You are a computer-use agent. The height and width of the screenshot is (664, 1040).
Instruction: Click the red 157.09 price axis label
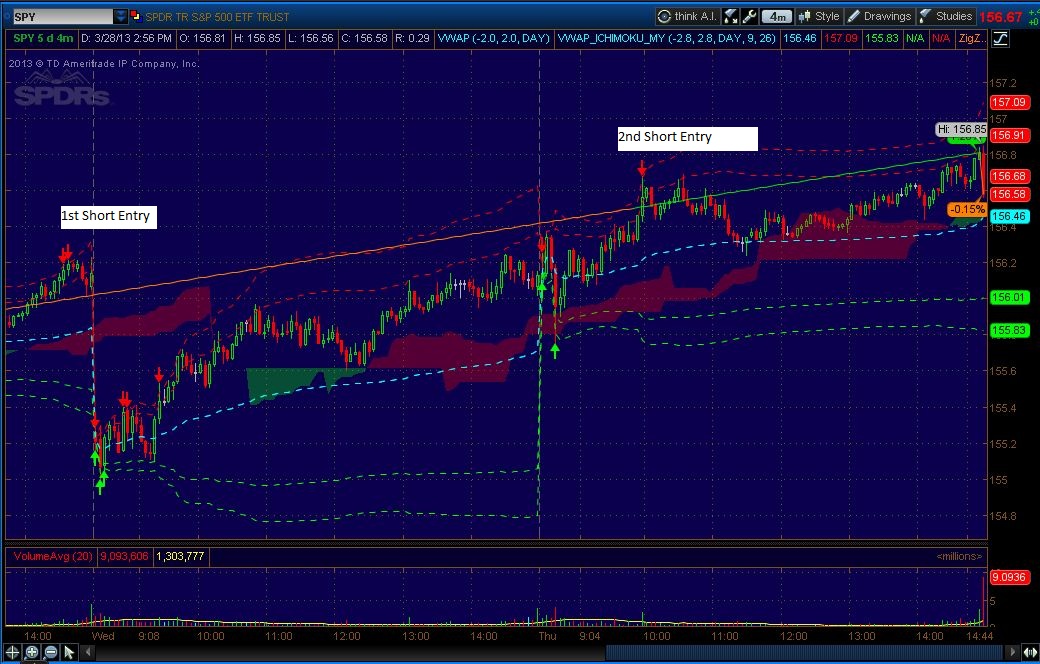pyautogui.click(x=1008, y=103)
